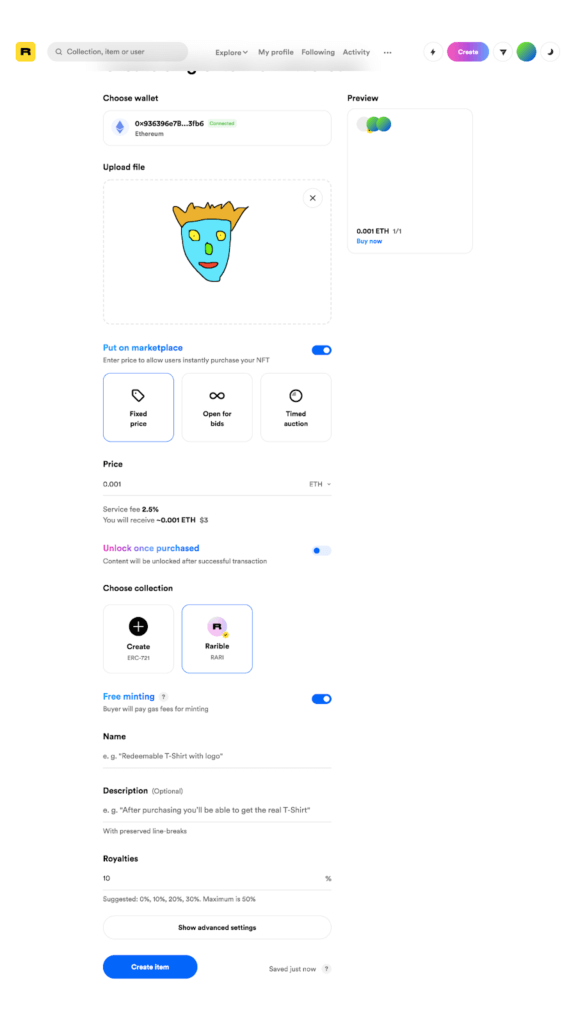Expand the Explore menu

click(231, 52)
